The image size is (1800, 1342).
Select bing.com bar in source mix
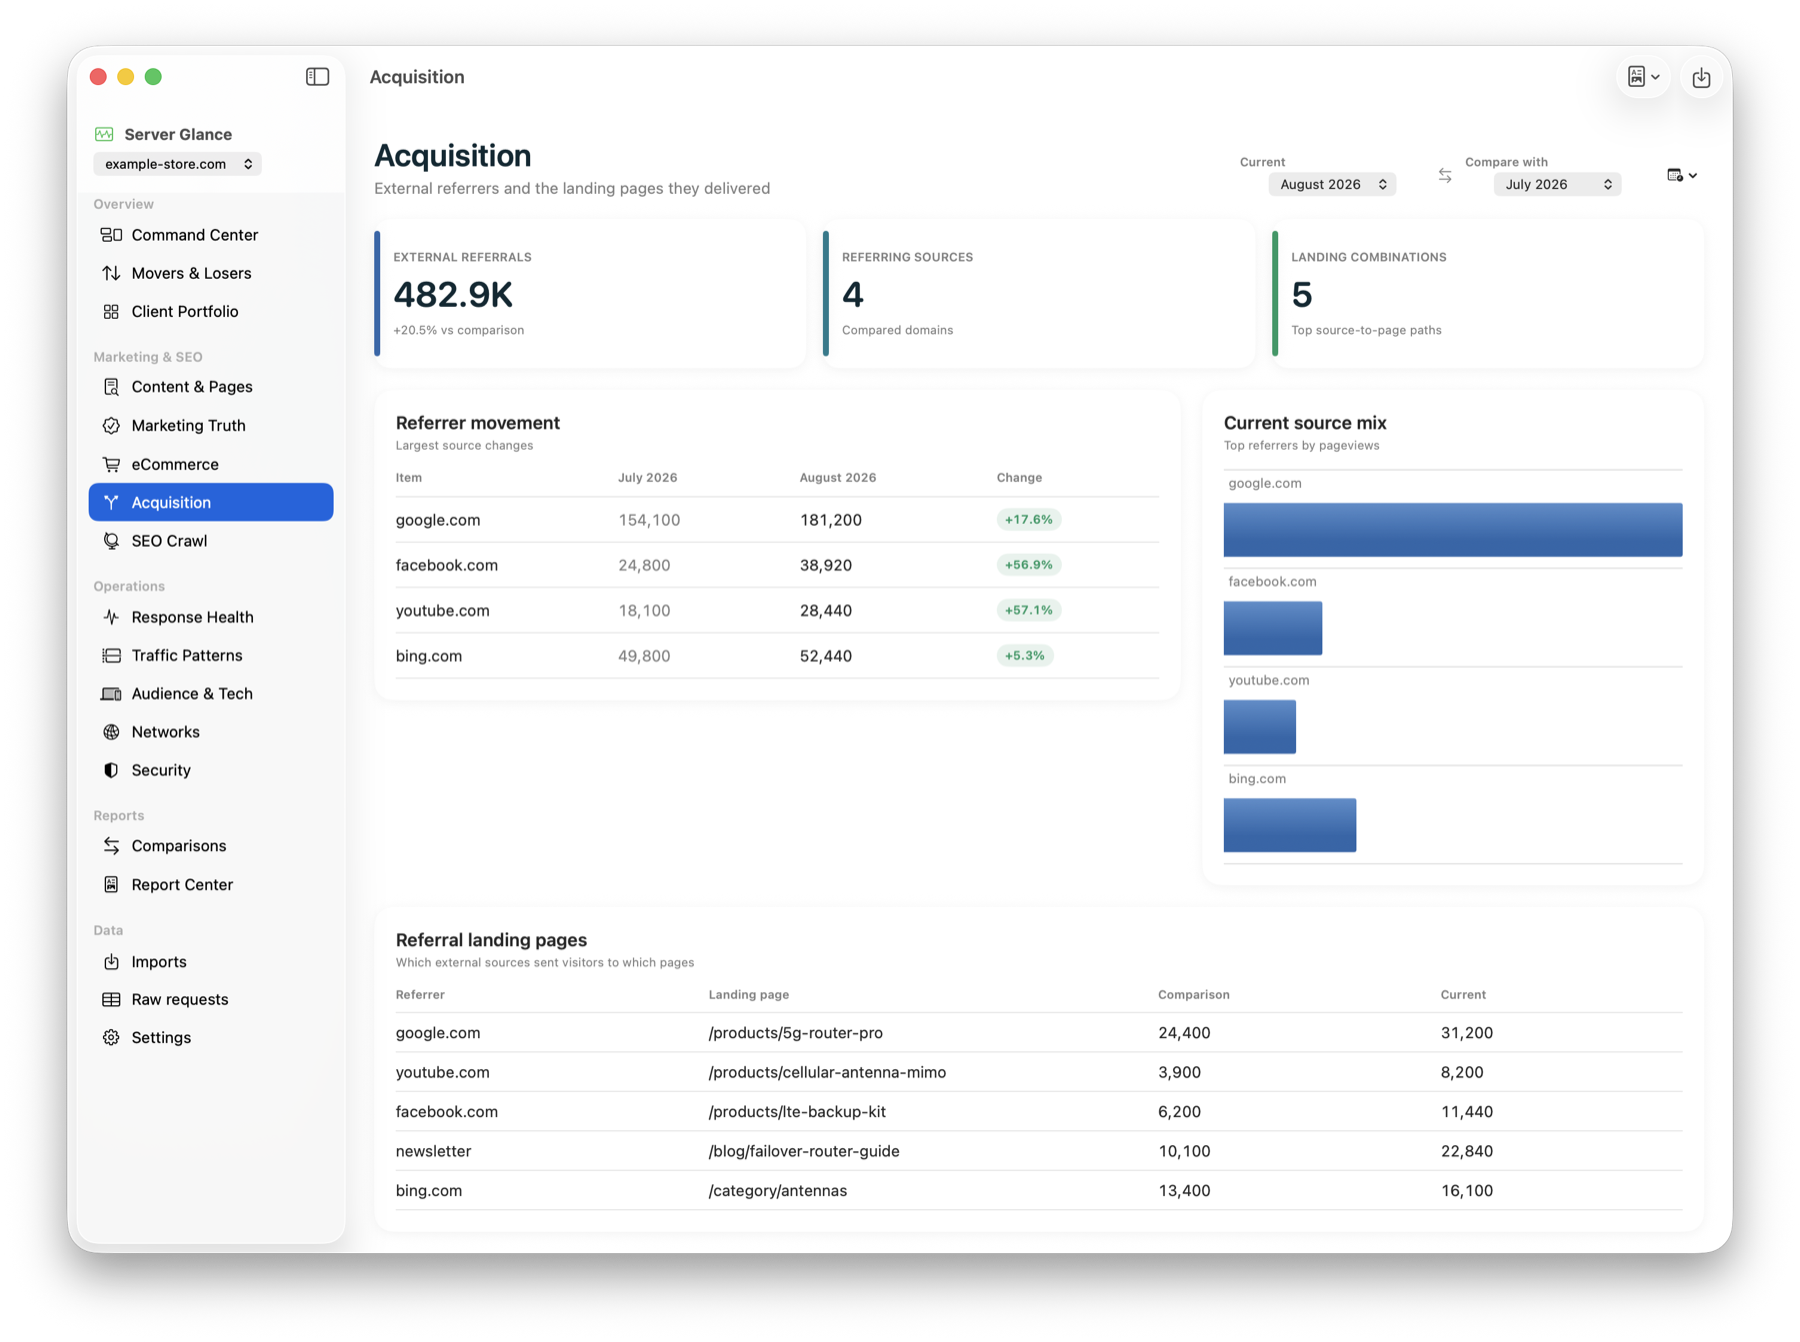(x=1290, y=825)
